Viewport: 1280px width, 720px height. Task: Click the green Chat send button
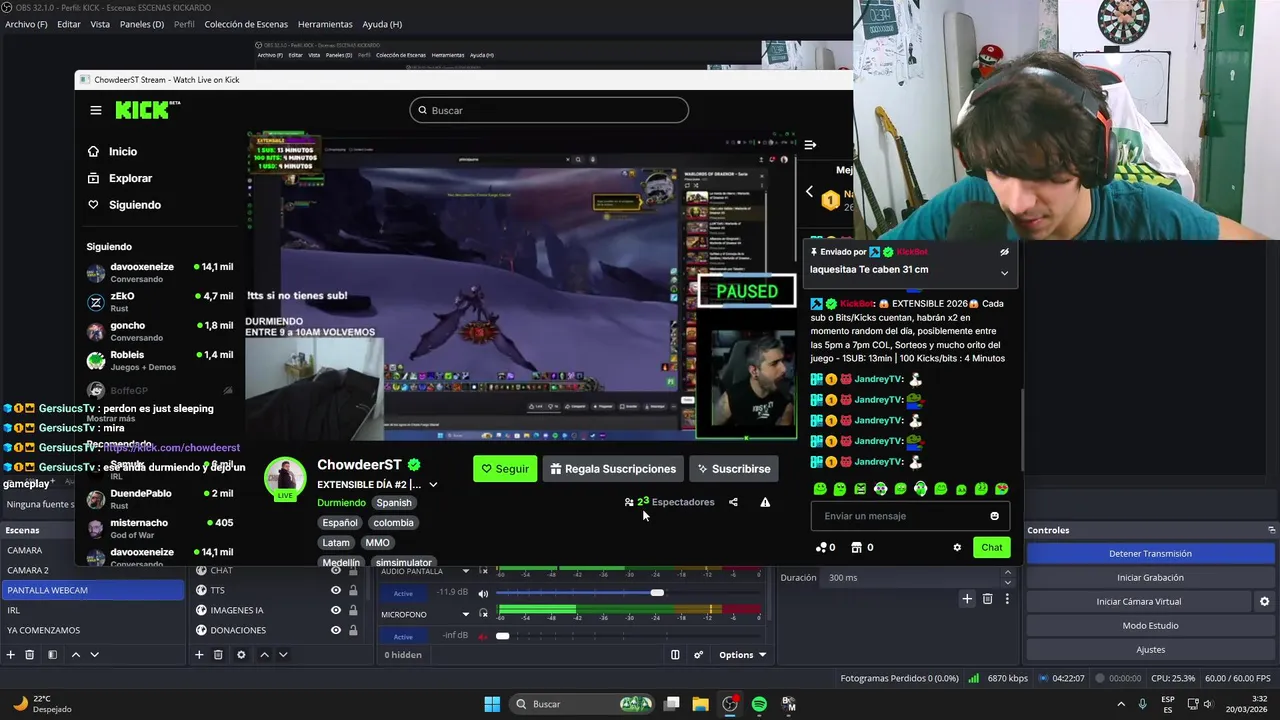coord(992,547)
